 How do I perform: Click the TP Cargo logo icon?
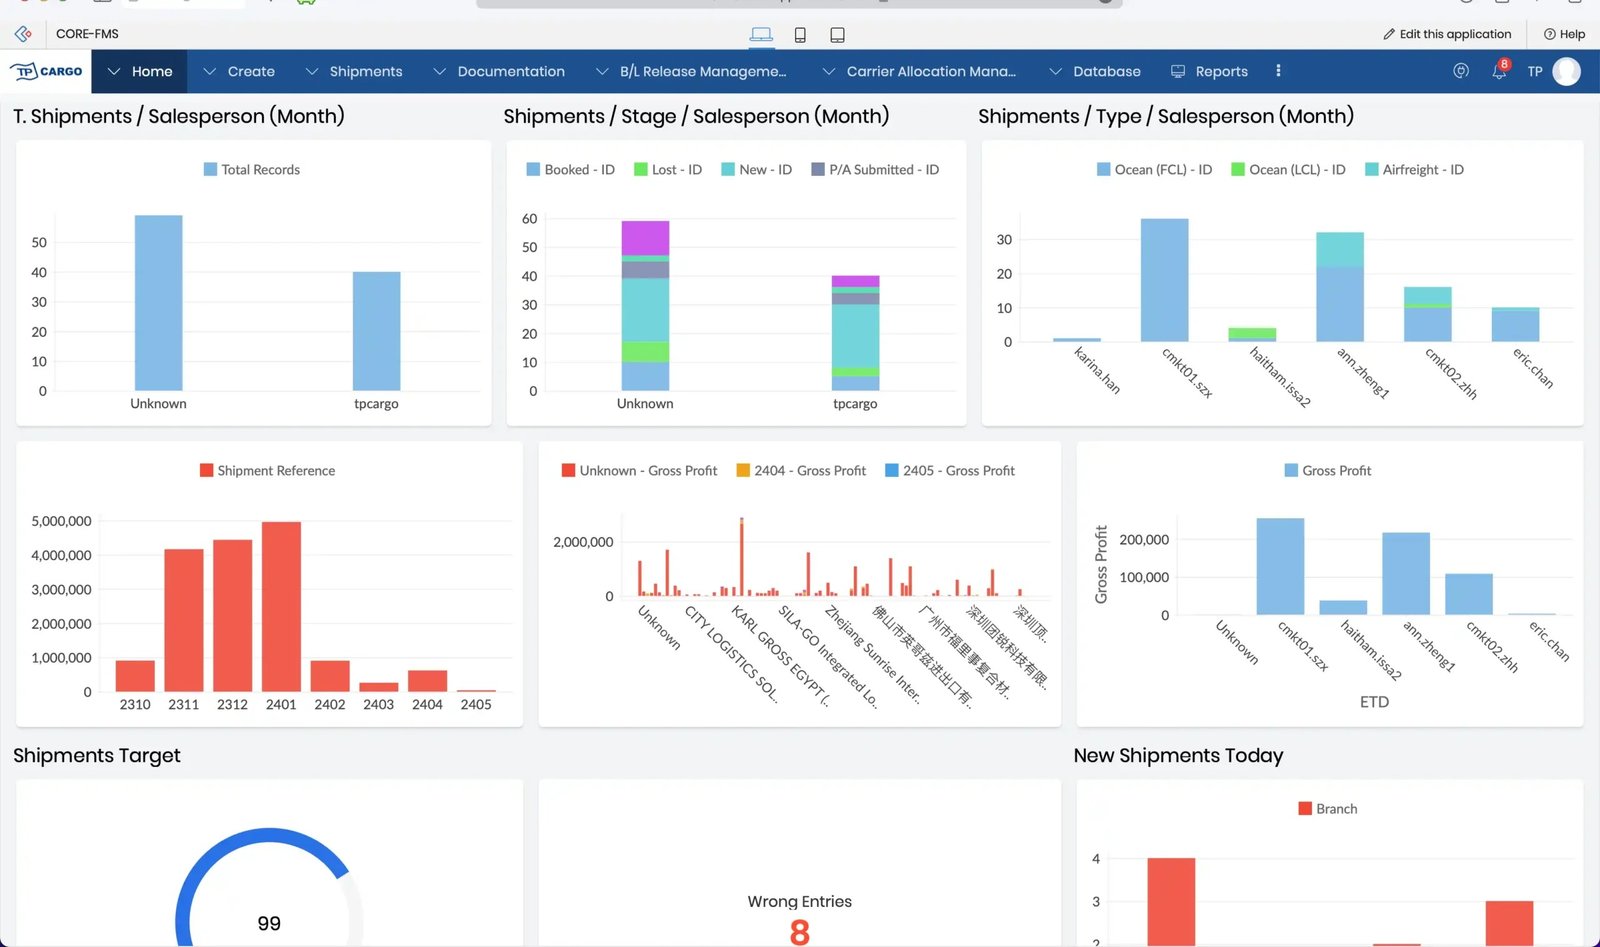pyautogui.click(x=46, y=71)
